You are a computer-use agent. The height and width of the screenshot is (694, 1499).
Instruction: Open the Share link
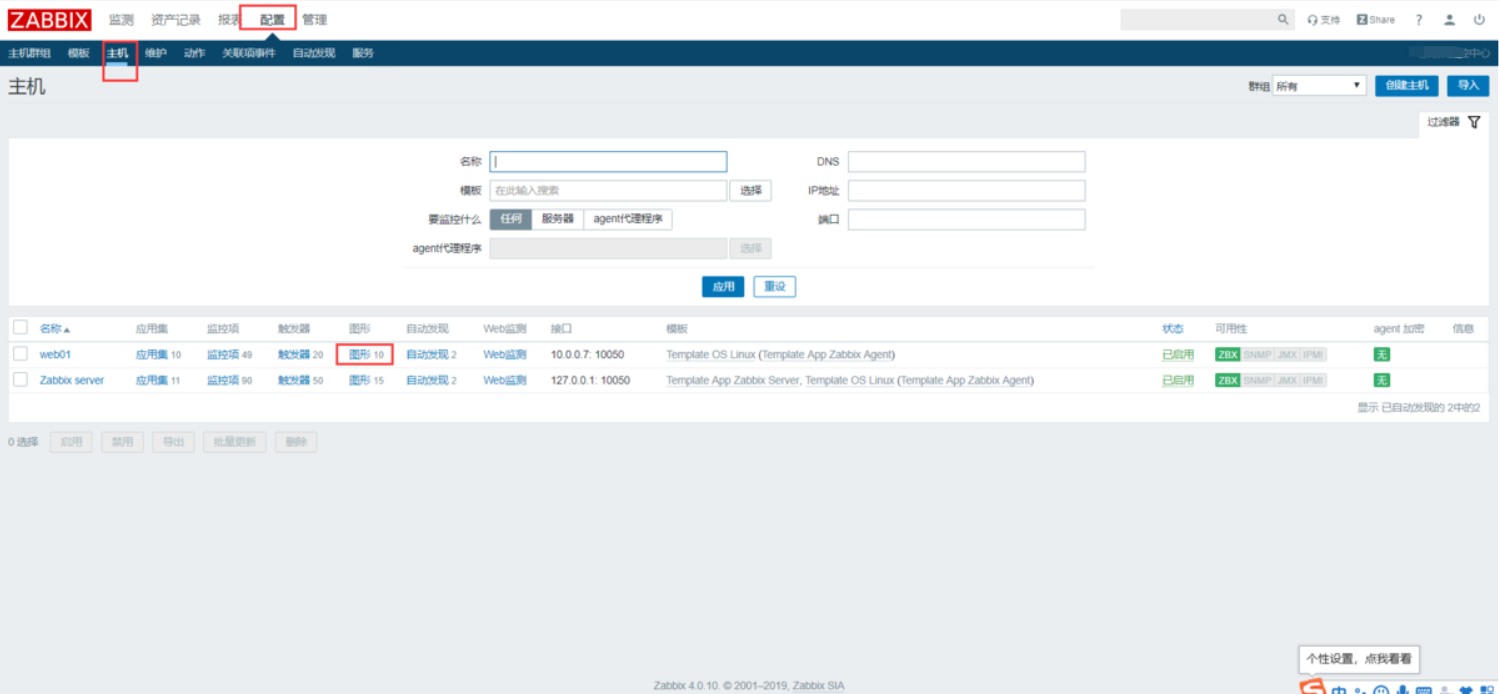[x=1376, y=20]
